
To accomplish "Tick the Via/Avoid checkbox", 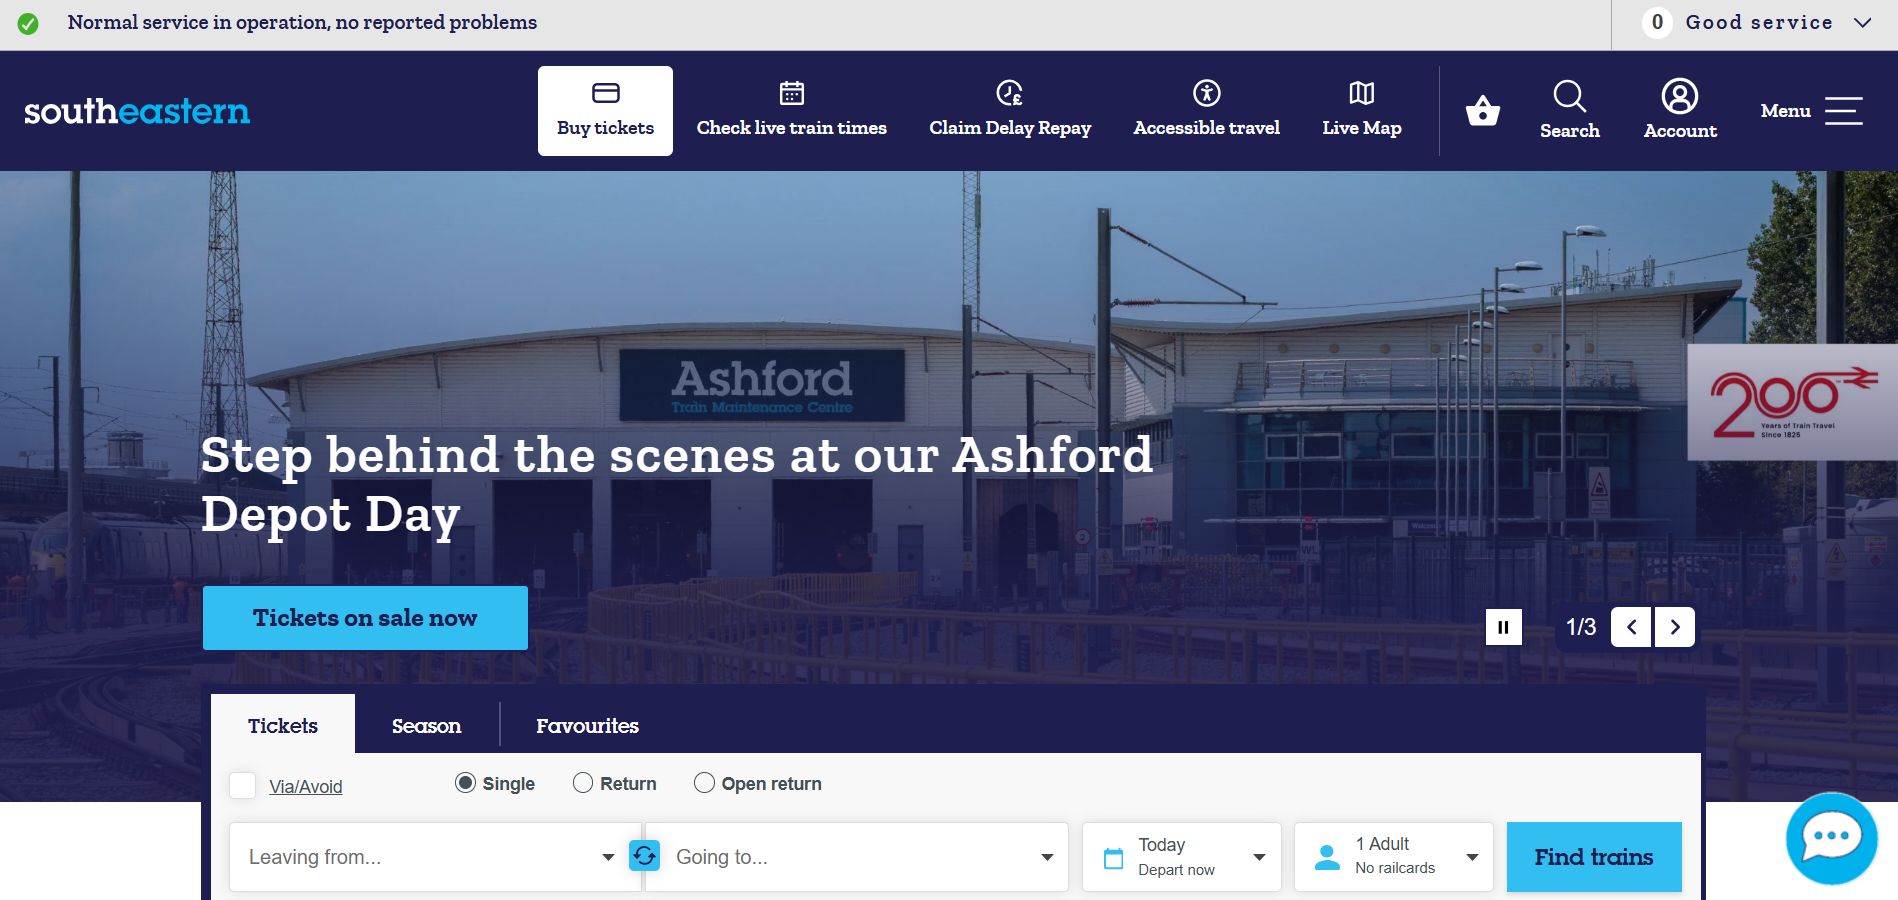I will click(x=242, y=785).
